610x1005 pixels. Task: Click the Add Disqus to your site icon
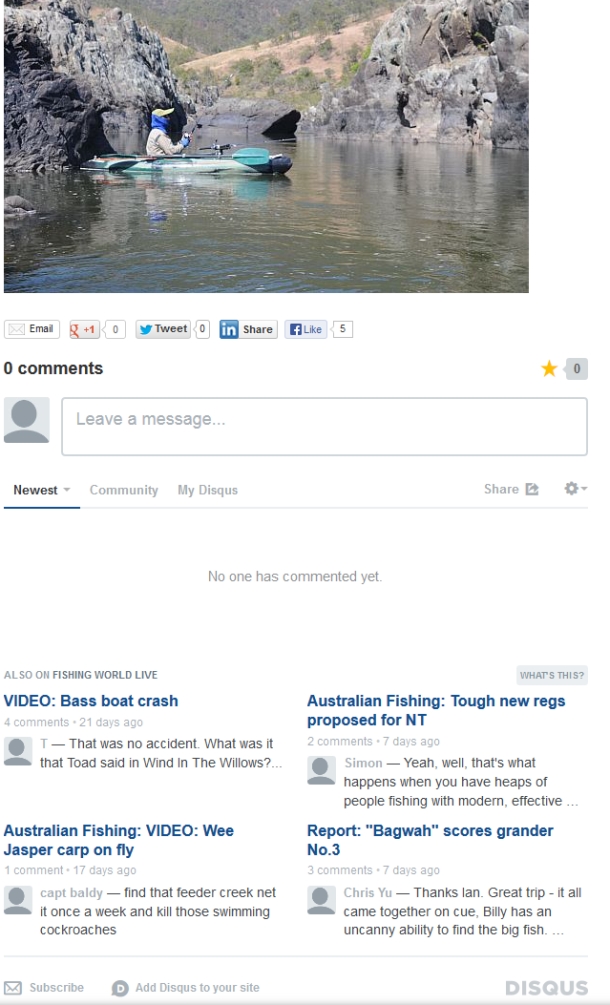click(x=120, y=988)
